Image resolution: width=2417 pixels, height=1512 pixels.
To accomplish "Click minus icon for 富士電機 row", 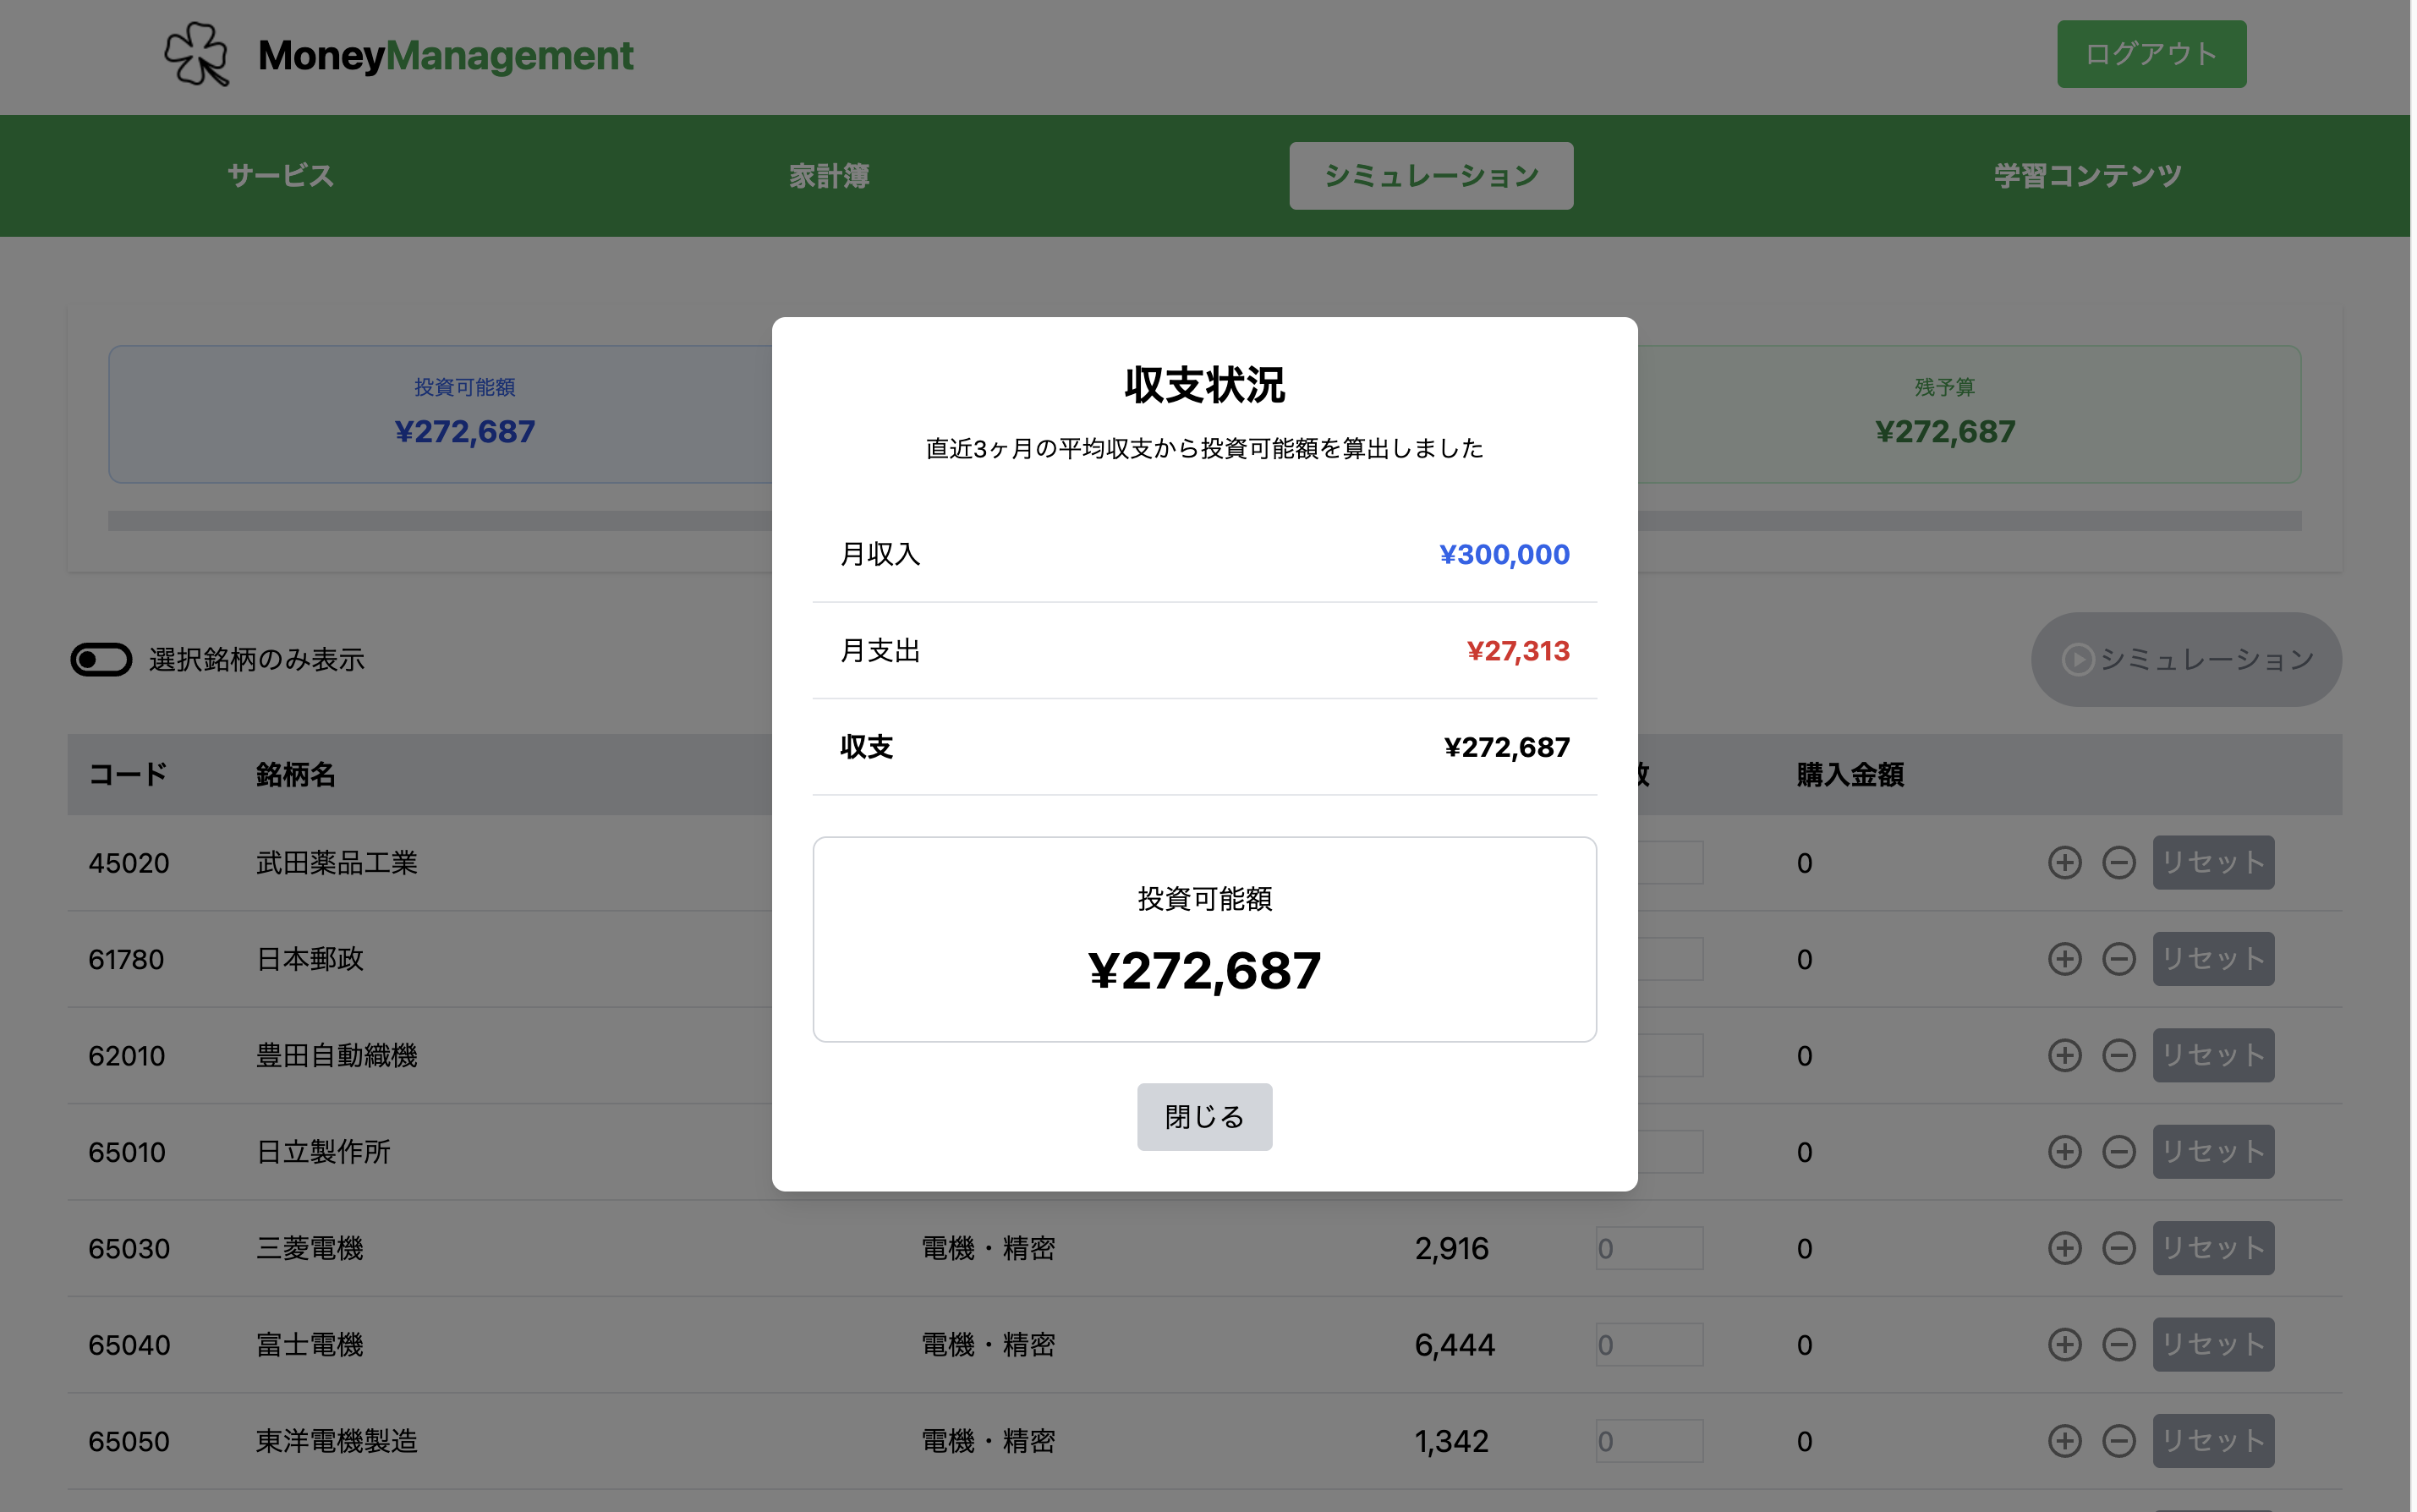I will coord(2118,1344).
